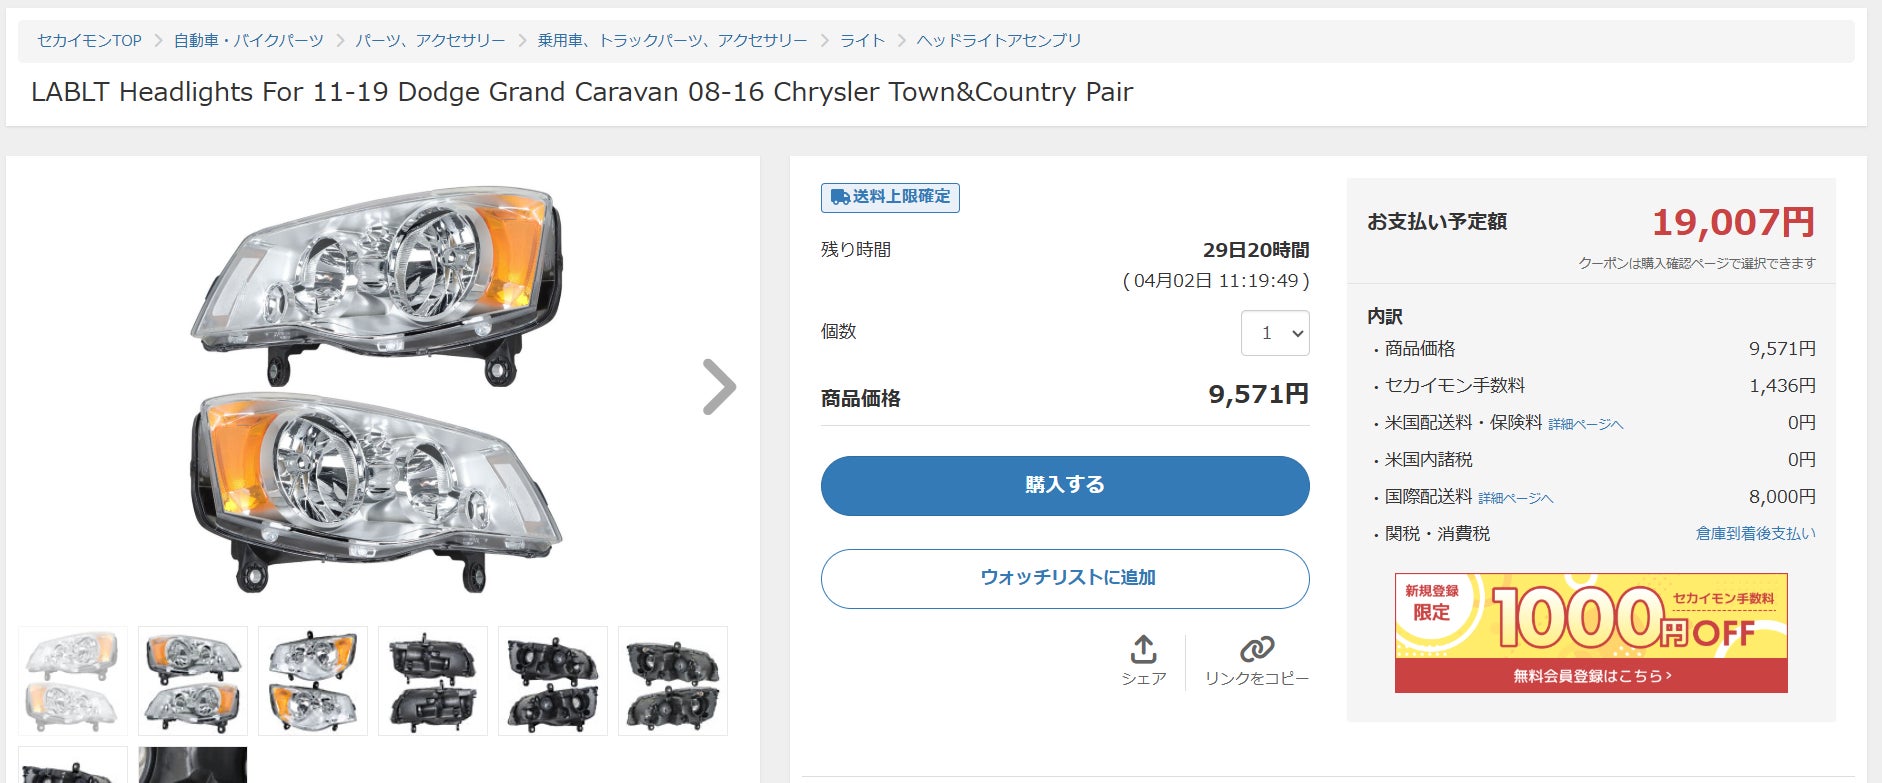Image resolution: width=1882 pixels, height=783 pixels.
Task: Open the quantity dropdown
Action: [x=1275, y=333]
